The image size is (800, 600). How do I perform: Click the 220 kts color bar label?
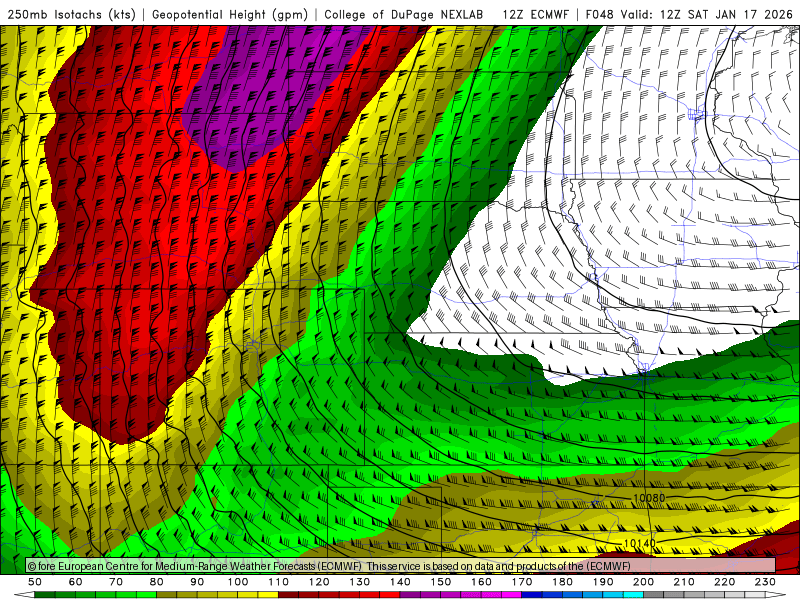tap(725, 582)
